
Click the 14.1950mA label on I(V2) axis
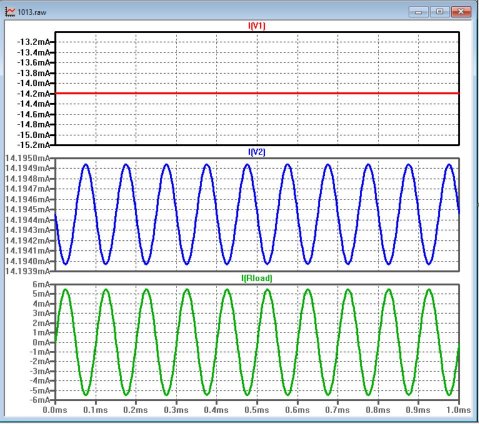(27, 158)
